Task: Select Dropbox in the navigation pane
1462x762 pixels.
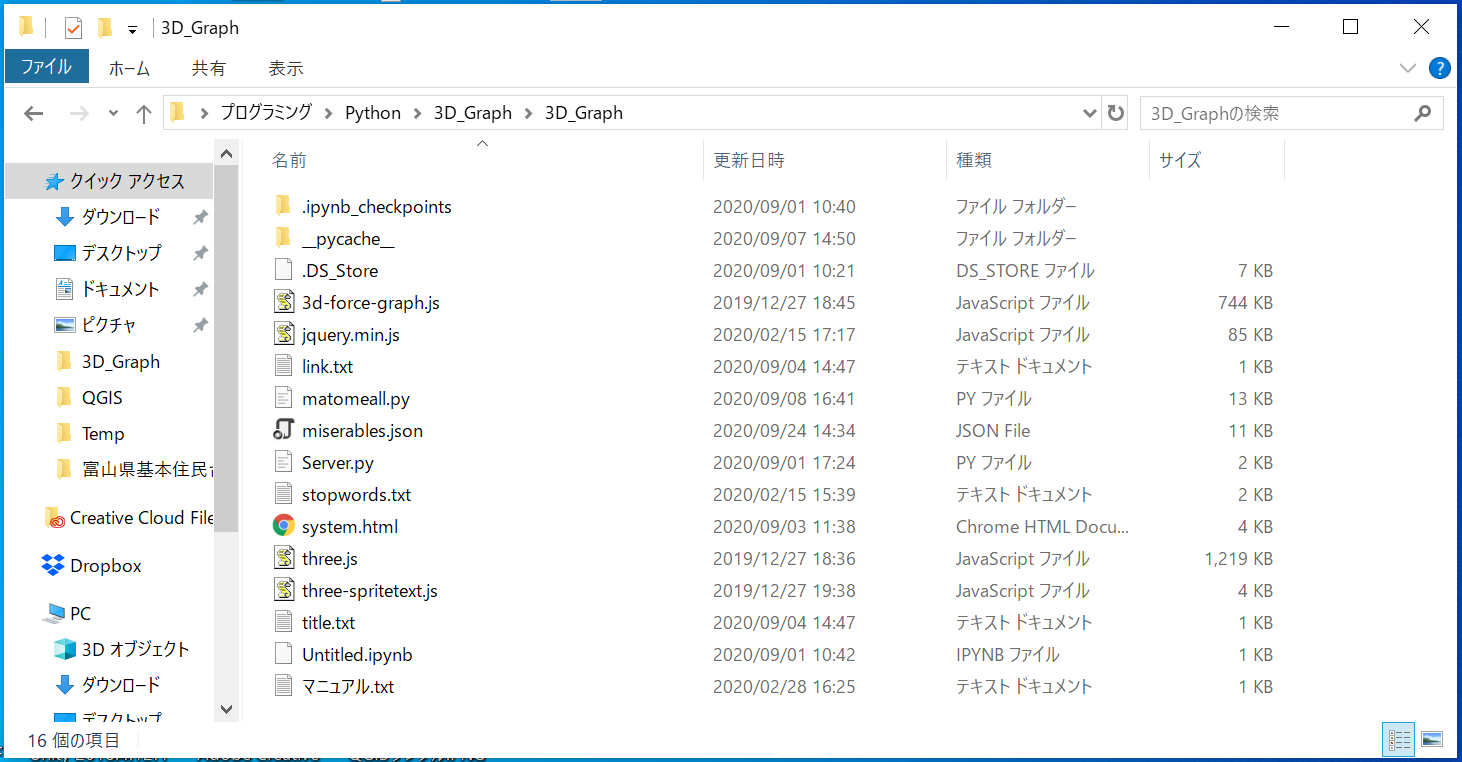Action: pos(105,565)
